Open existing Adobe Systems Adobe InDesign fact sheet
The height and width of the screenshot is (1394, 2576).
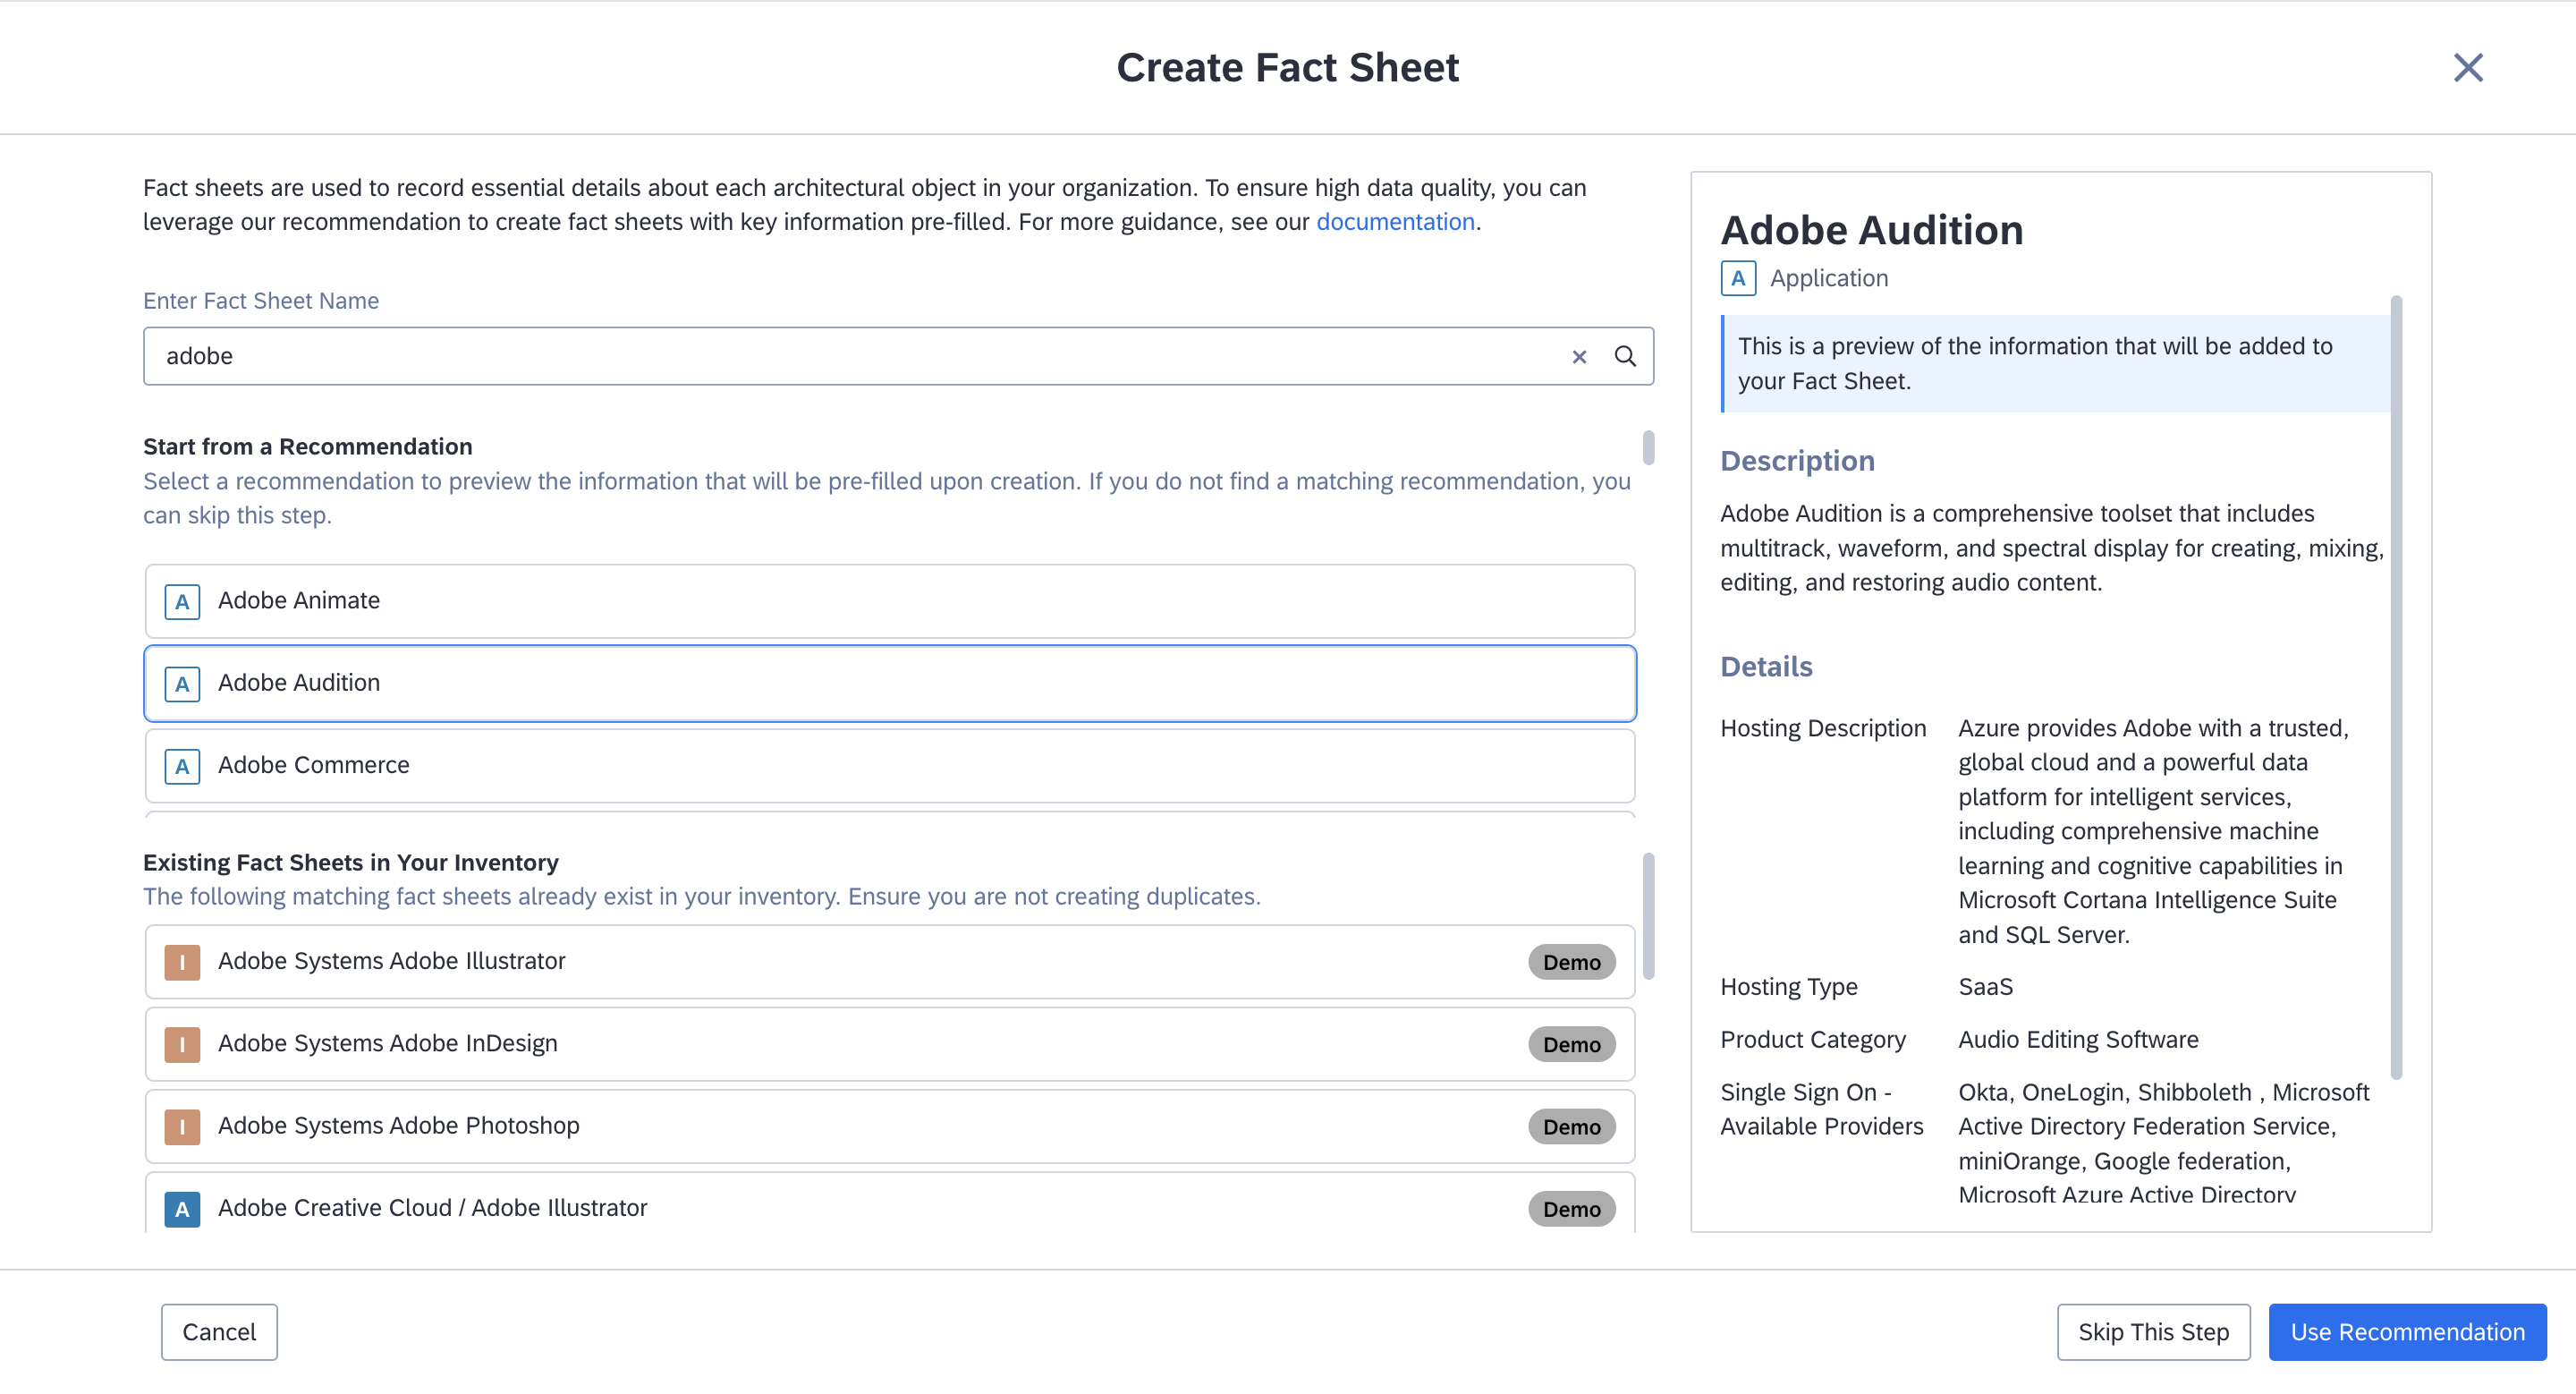click(x=890, y=1043)
